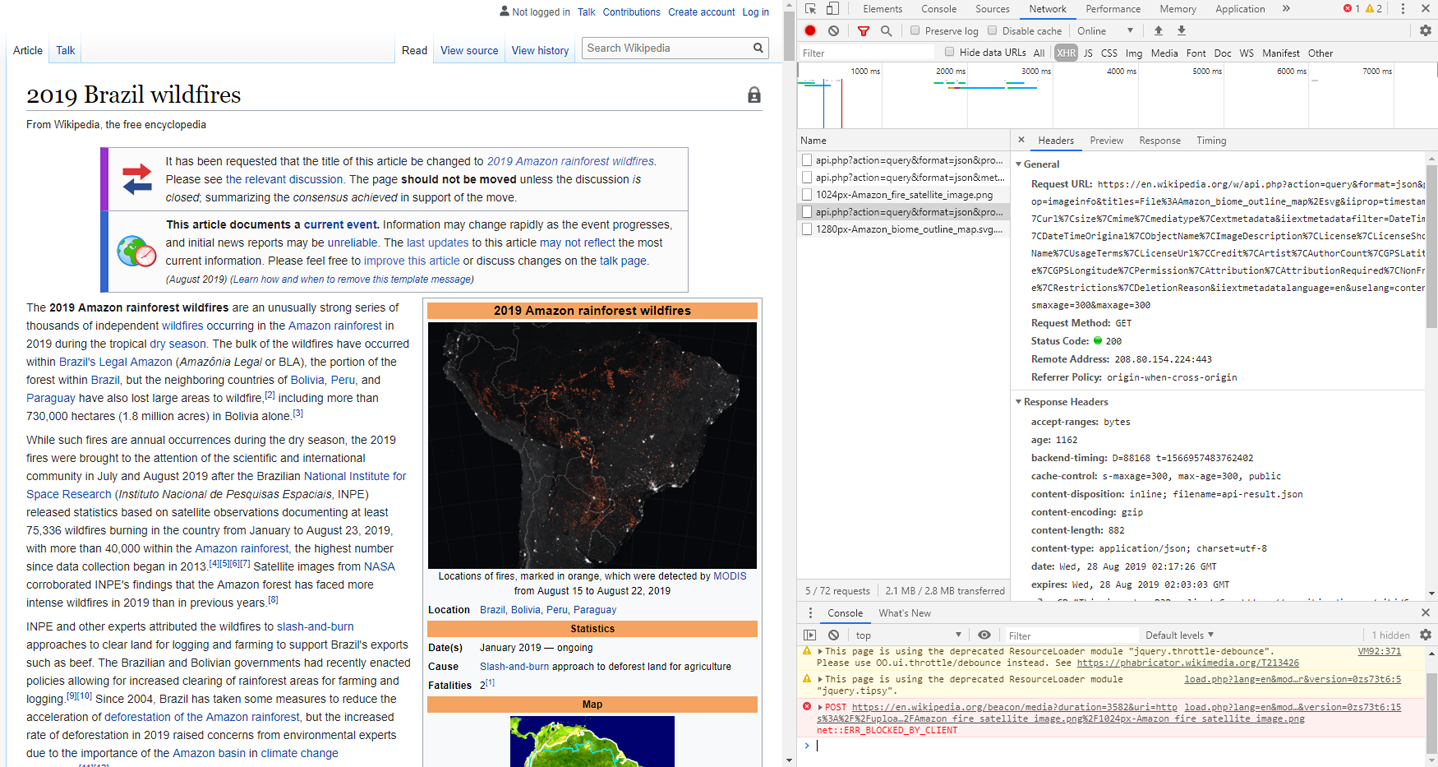Open the phabricator.wikimedia.org/T213426 link
The image size is (1438, 767).
tap(1188, 662)
